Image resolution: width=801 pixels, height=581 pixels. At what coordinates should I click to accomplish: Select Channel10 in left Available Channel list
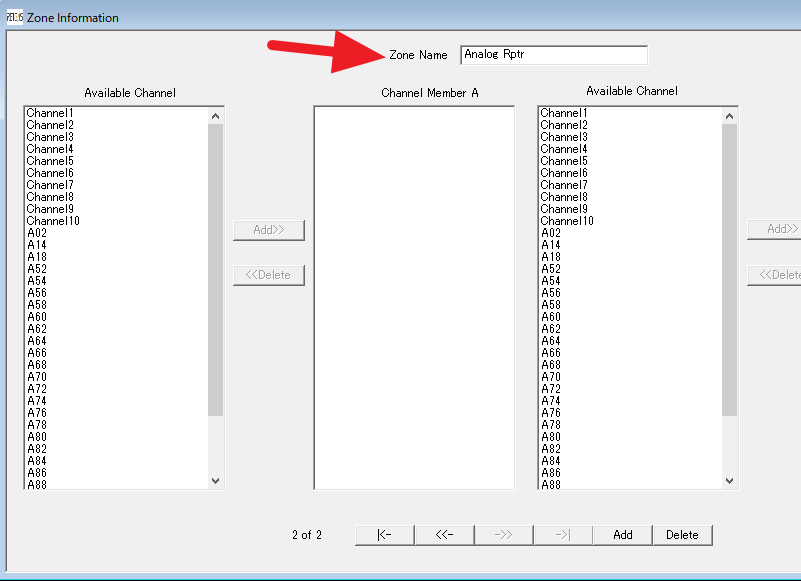53,221
